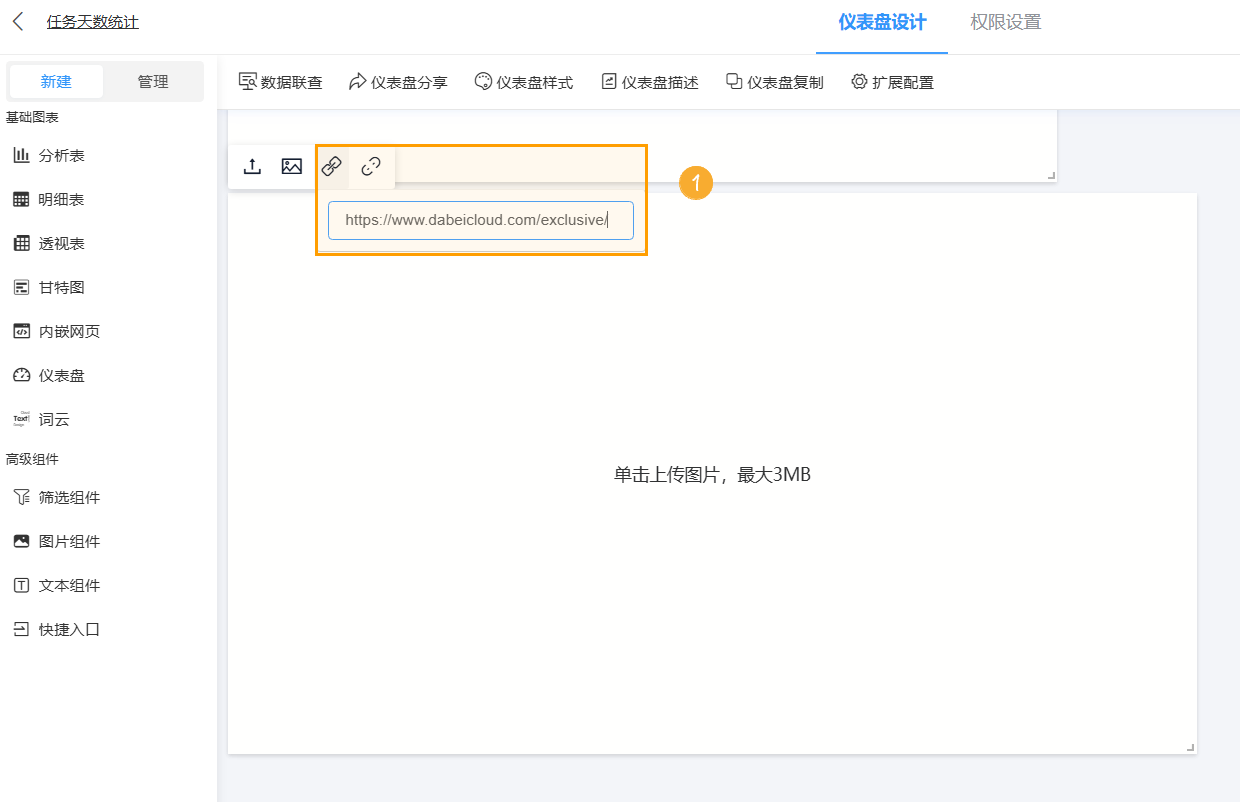Viewport: 1240px width, 802px height.
Task: Select the 透视表 pivot table icon
Action: pyautogui.click(x=23, y=243)
